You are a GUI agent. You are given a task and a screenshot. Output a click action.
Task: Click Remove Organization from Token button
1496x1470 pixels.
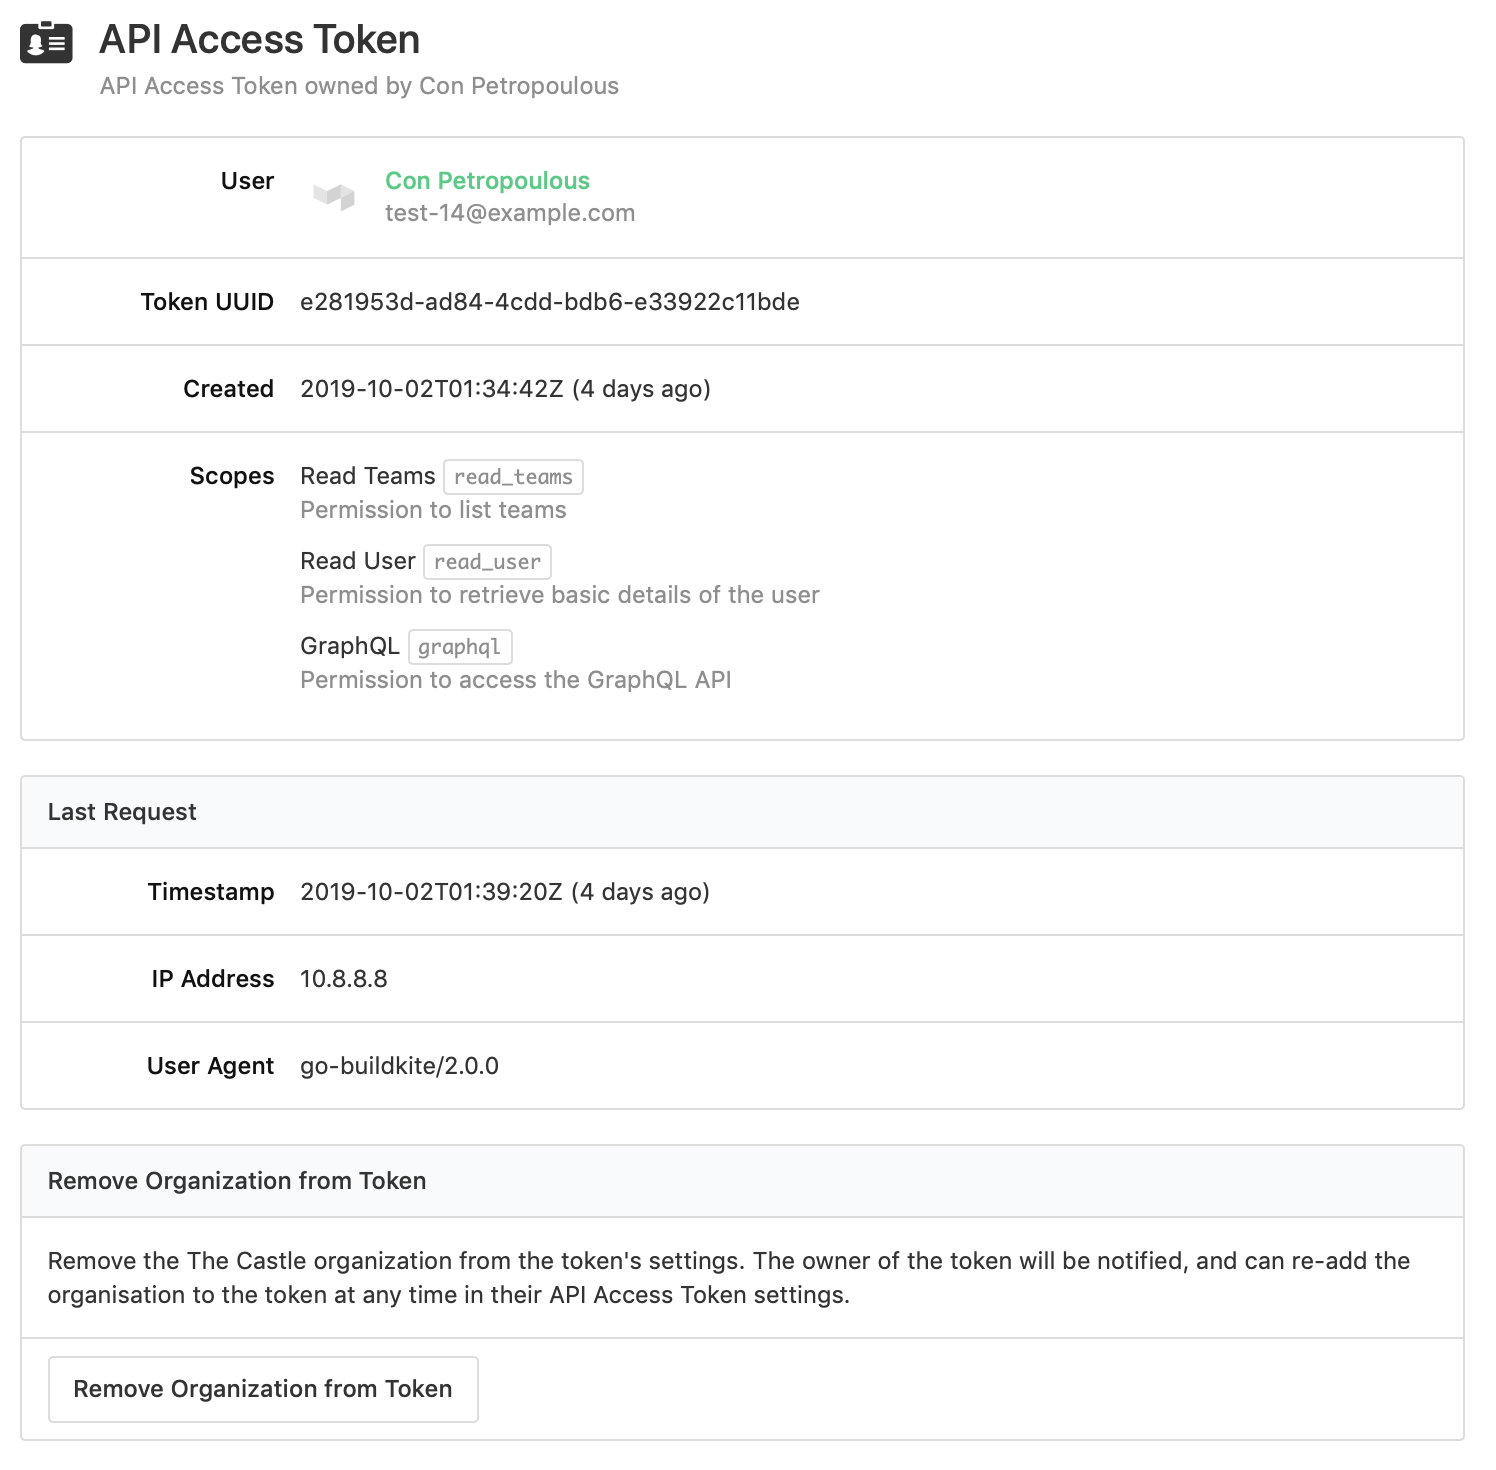point(263,1389)
